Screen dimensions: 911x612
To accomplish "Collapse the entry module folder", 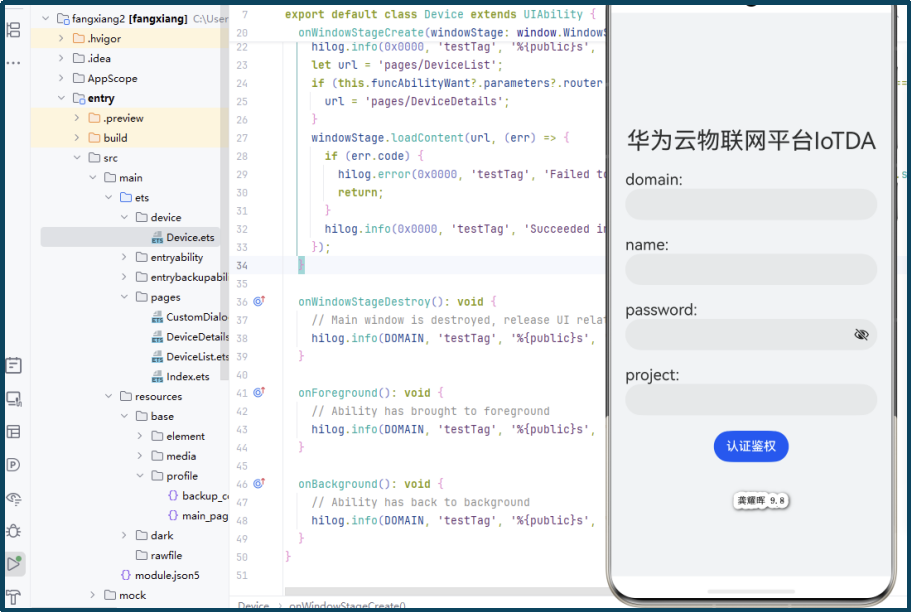I will click(x=61, y=98).
